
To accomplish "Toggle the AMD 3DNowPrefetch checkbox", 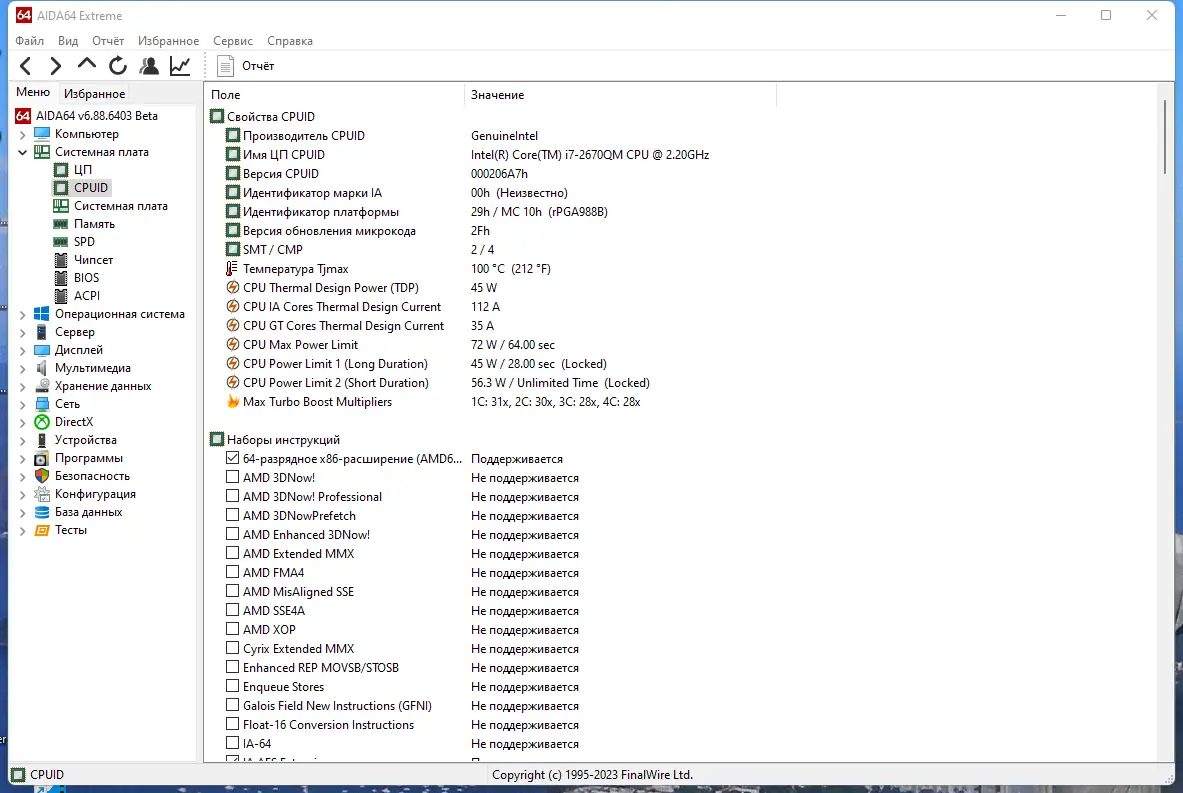I will (x=232, y=515).
